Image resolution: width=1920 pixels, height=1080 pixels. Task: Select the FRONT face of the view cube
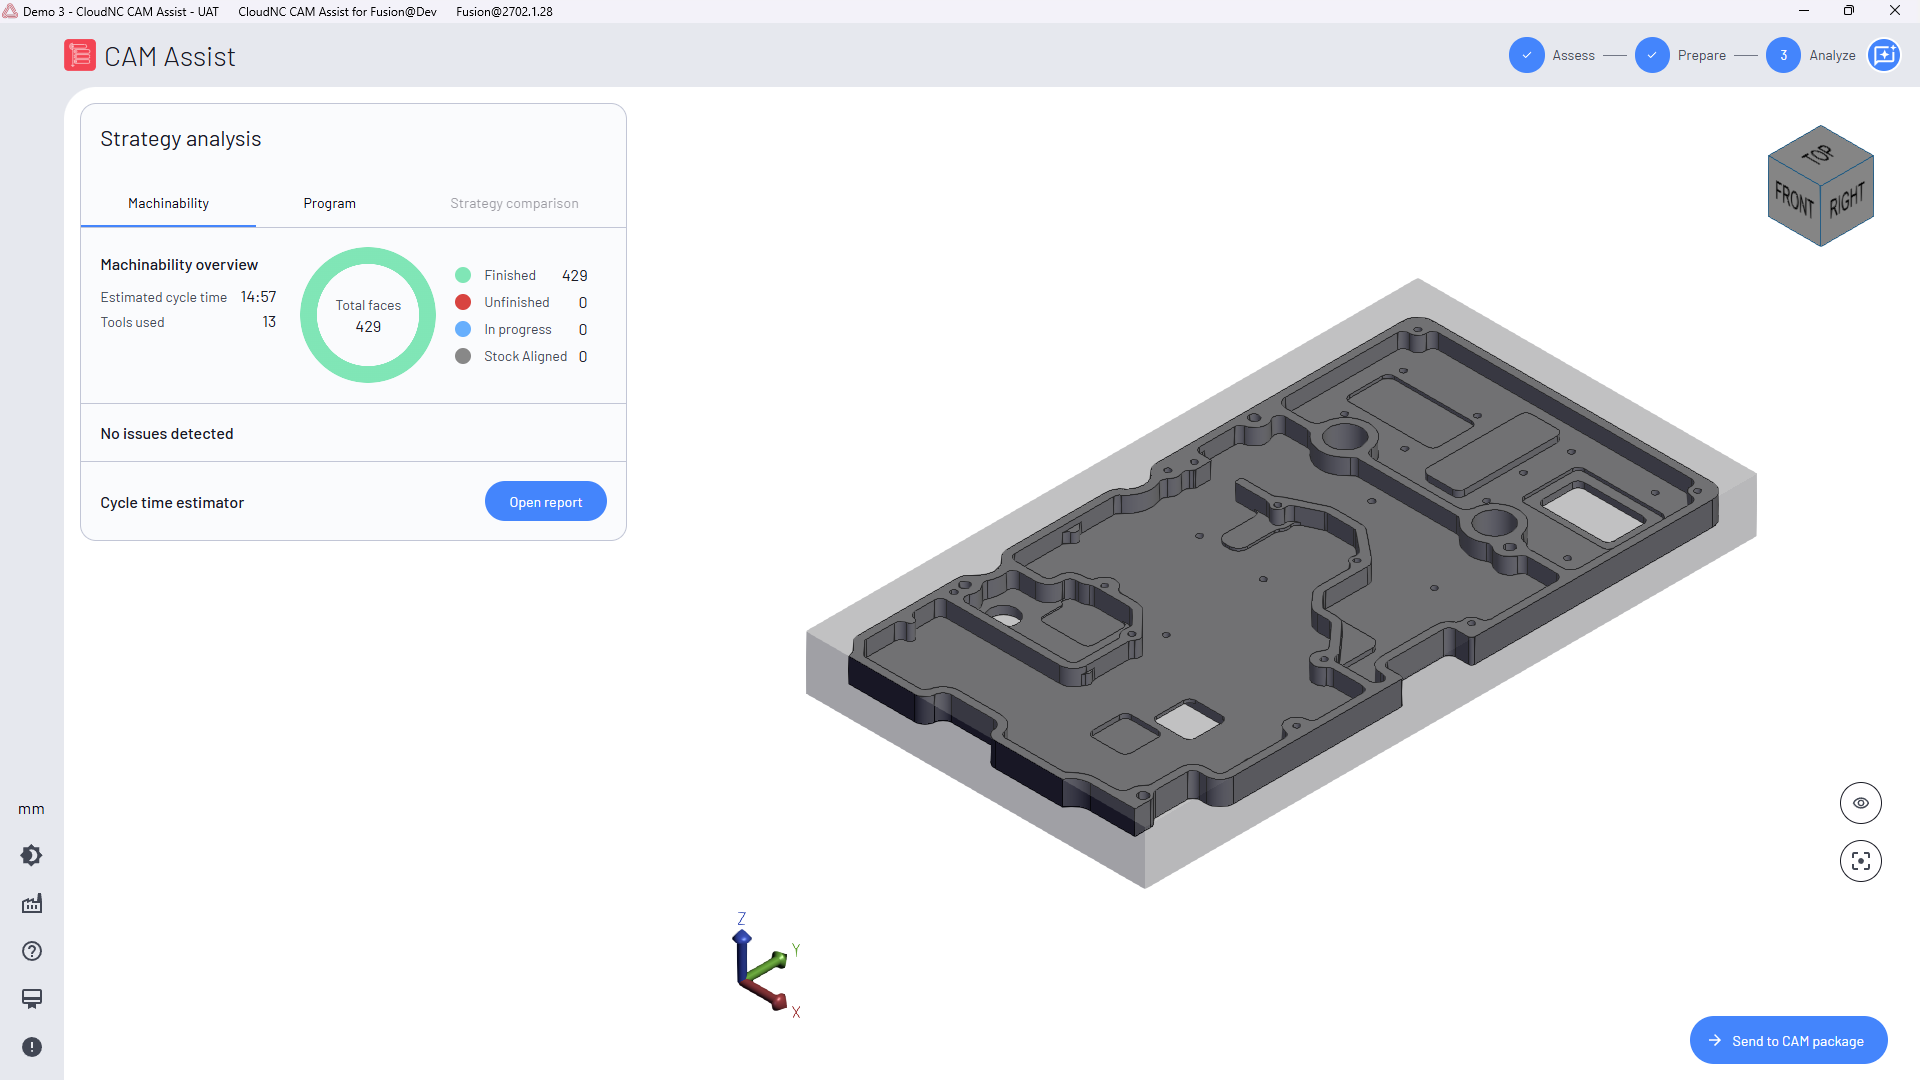1794,199
